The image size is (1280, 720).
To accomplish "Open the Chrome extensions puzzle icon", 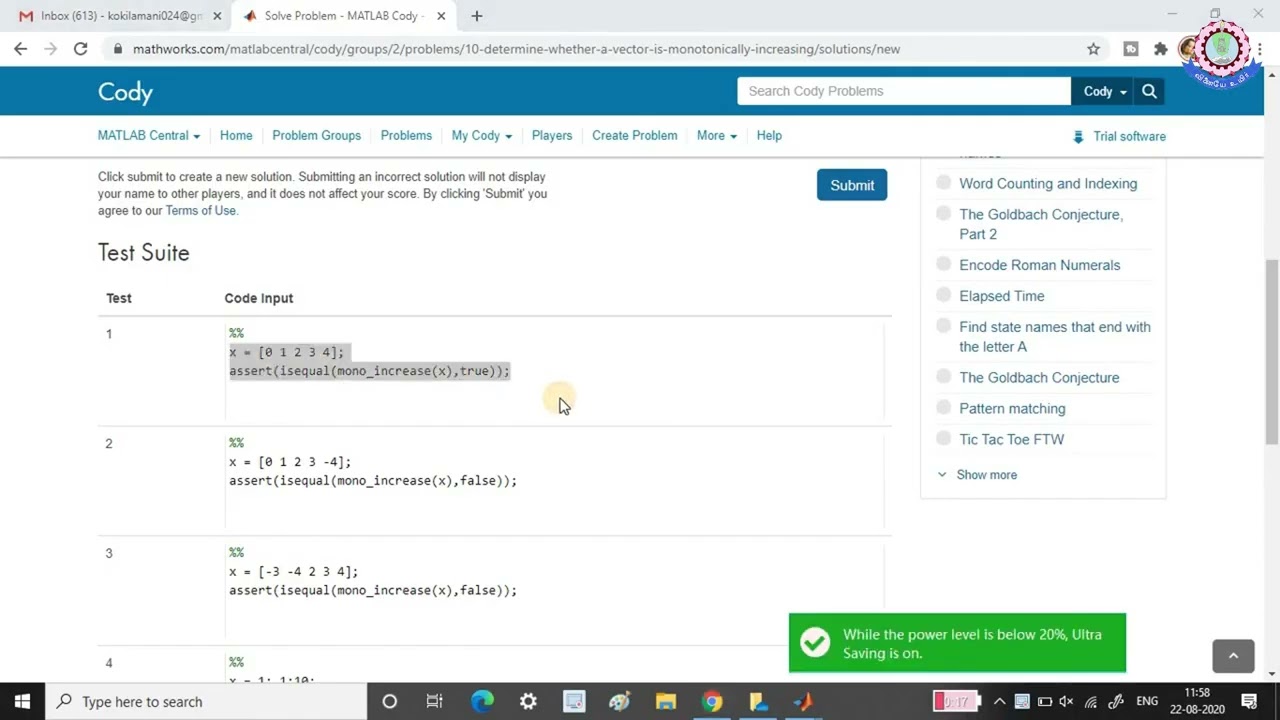I will (1160, 49).
